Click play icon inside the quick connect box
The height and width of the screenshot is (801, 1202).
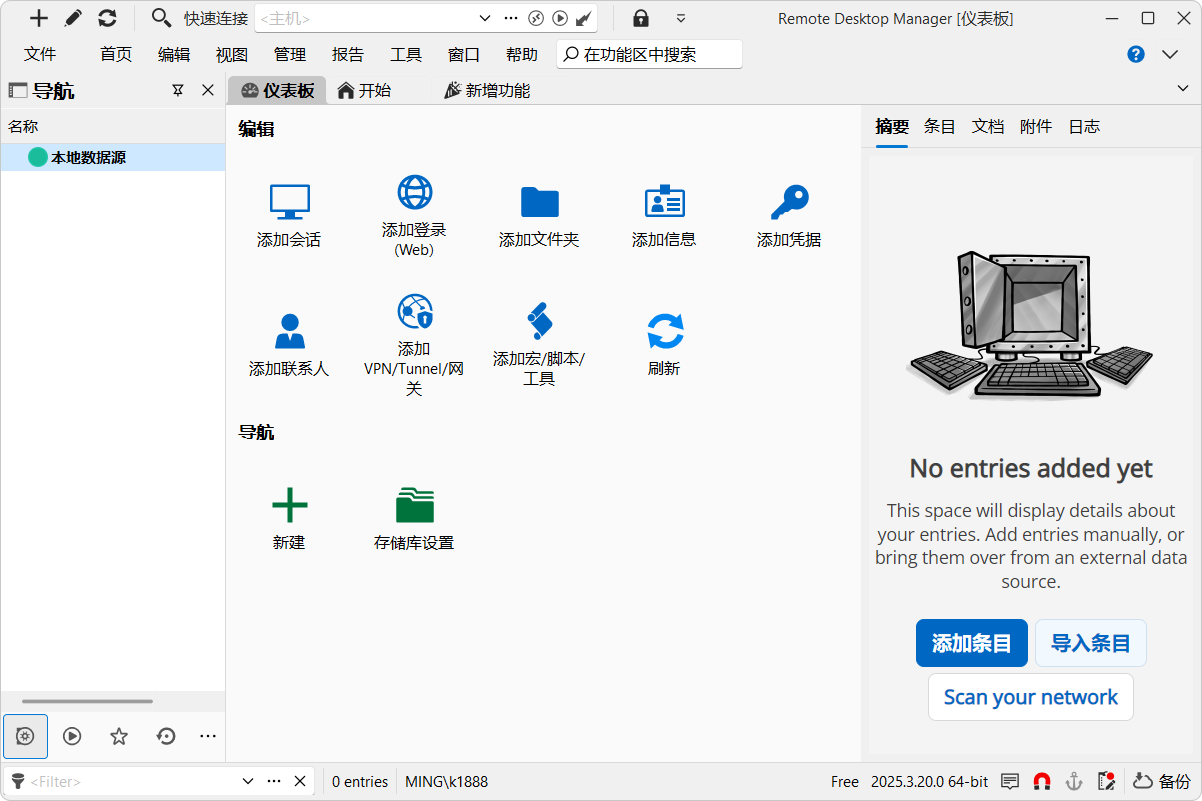[x=561, y=18]
